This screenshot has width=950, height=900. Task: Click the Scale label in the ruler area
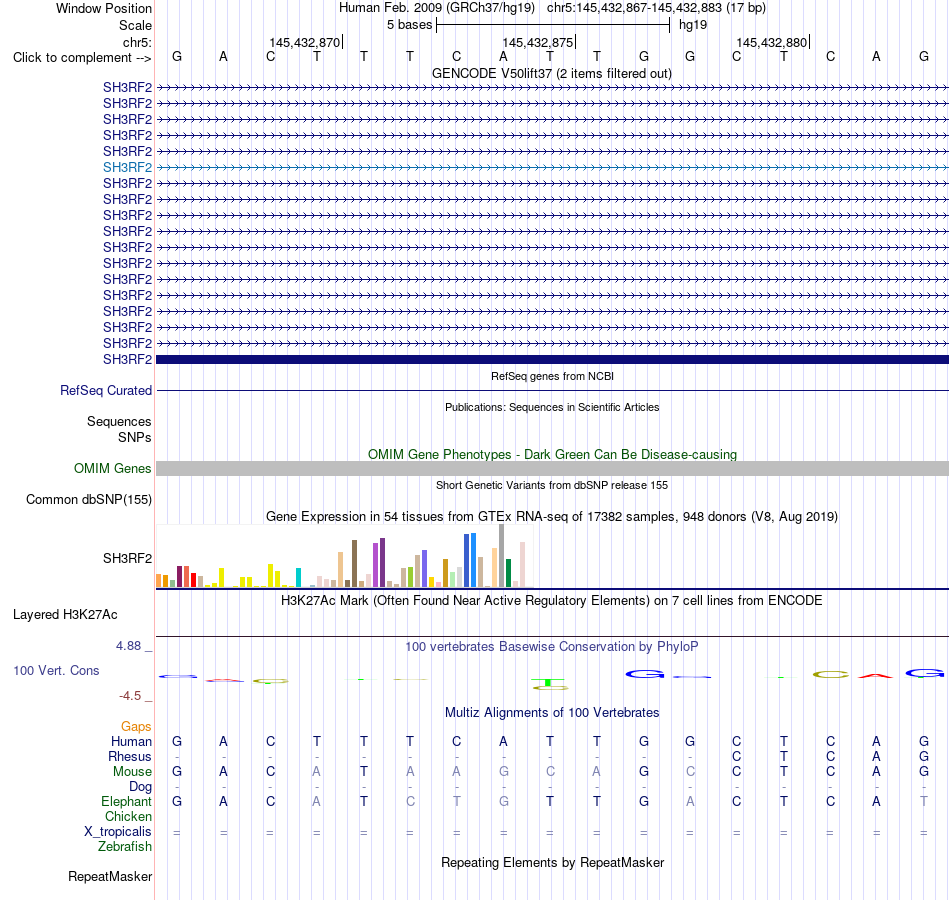(x=135, y=25)
